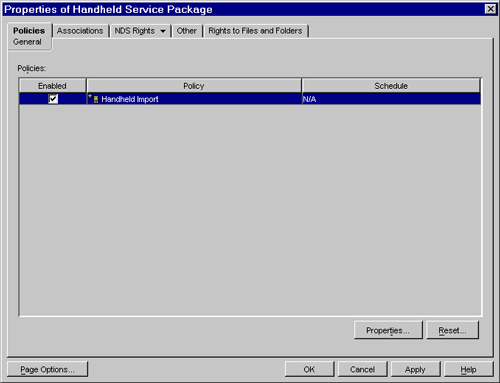Close the Properties dialog window
This screenshot has width=500, height=383.
click(490, 9)
